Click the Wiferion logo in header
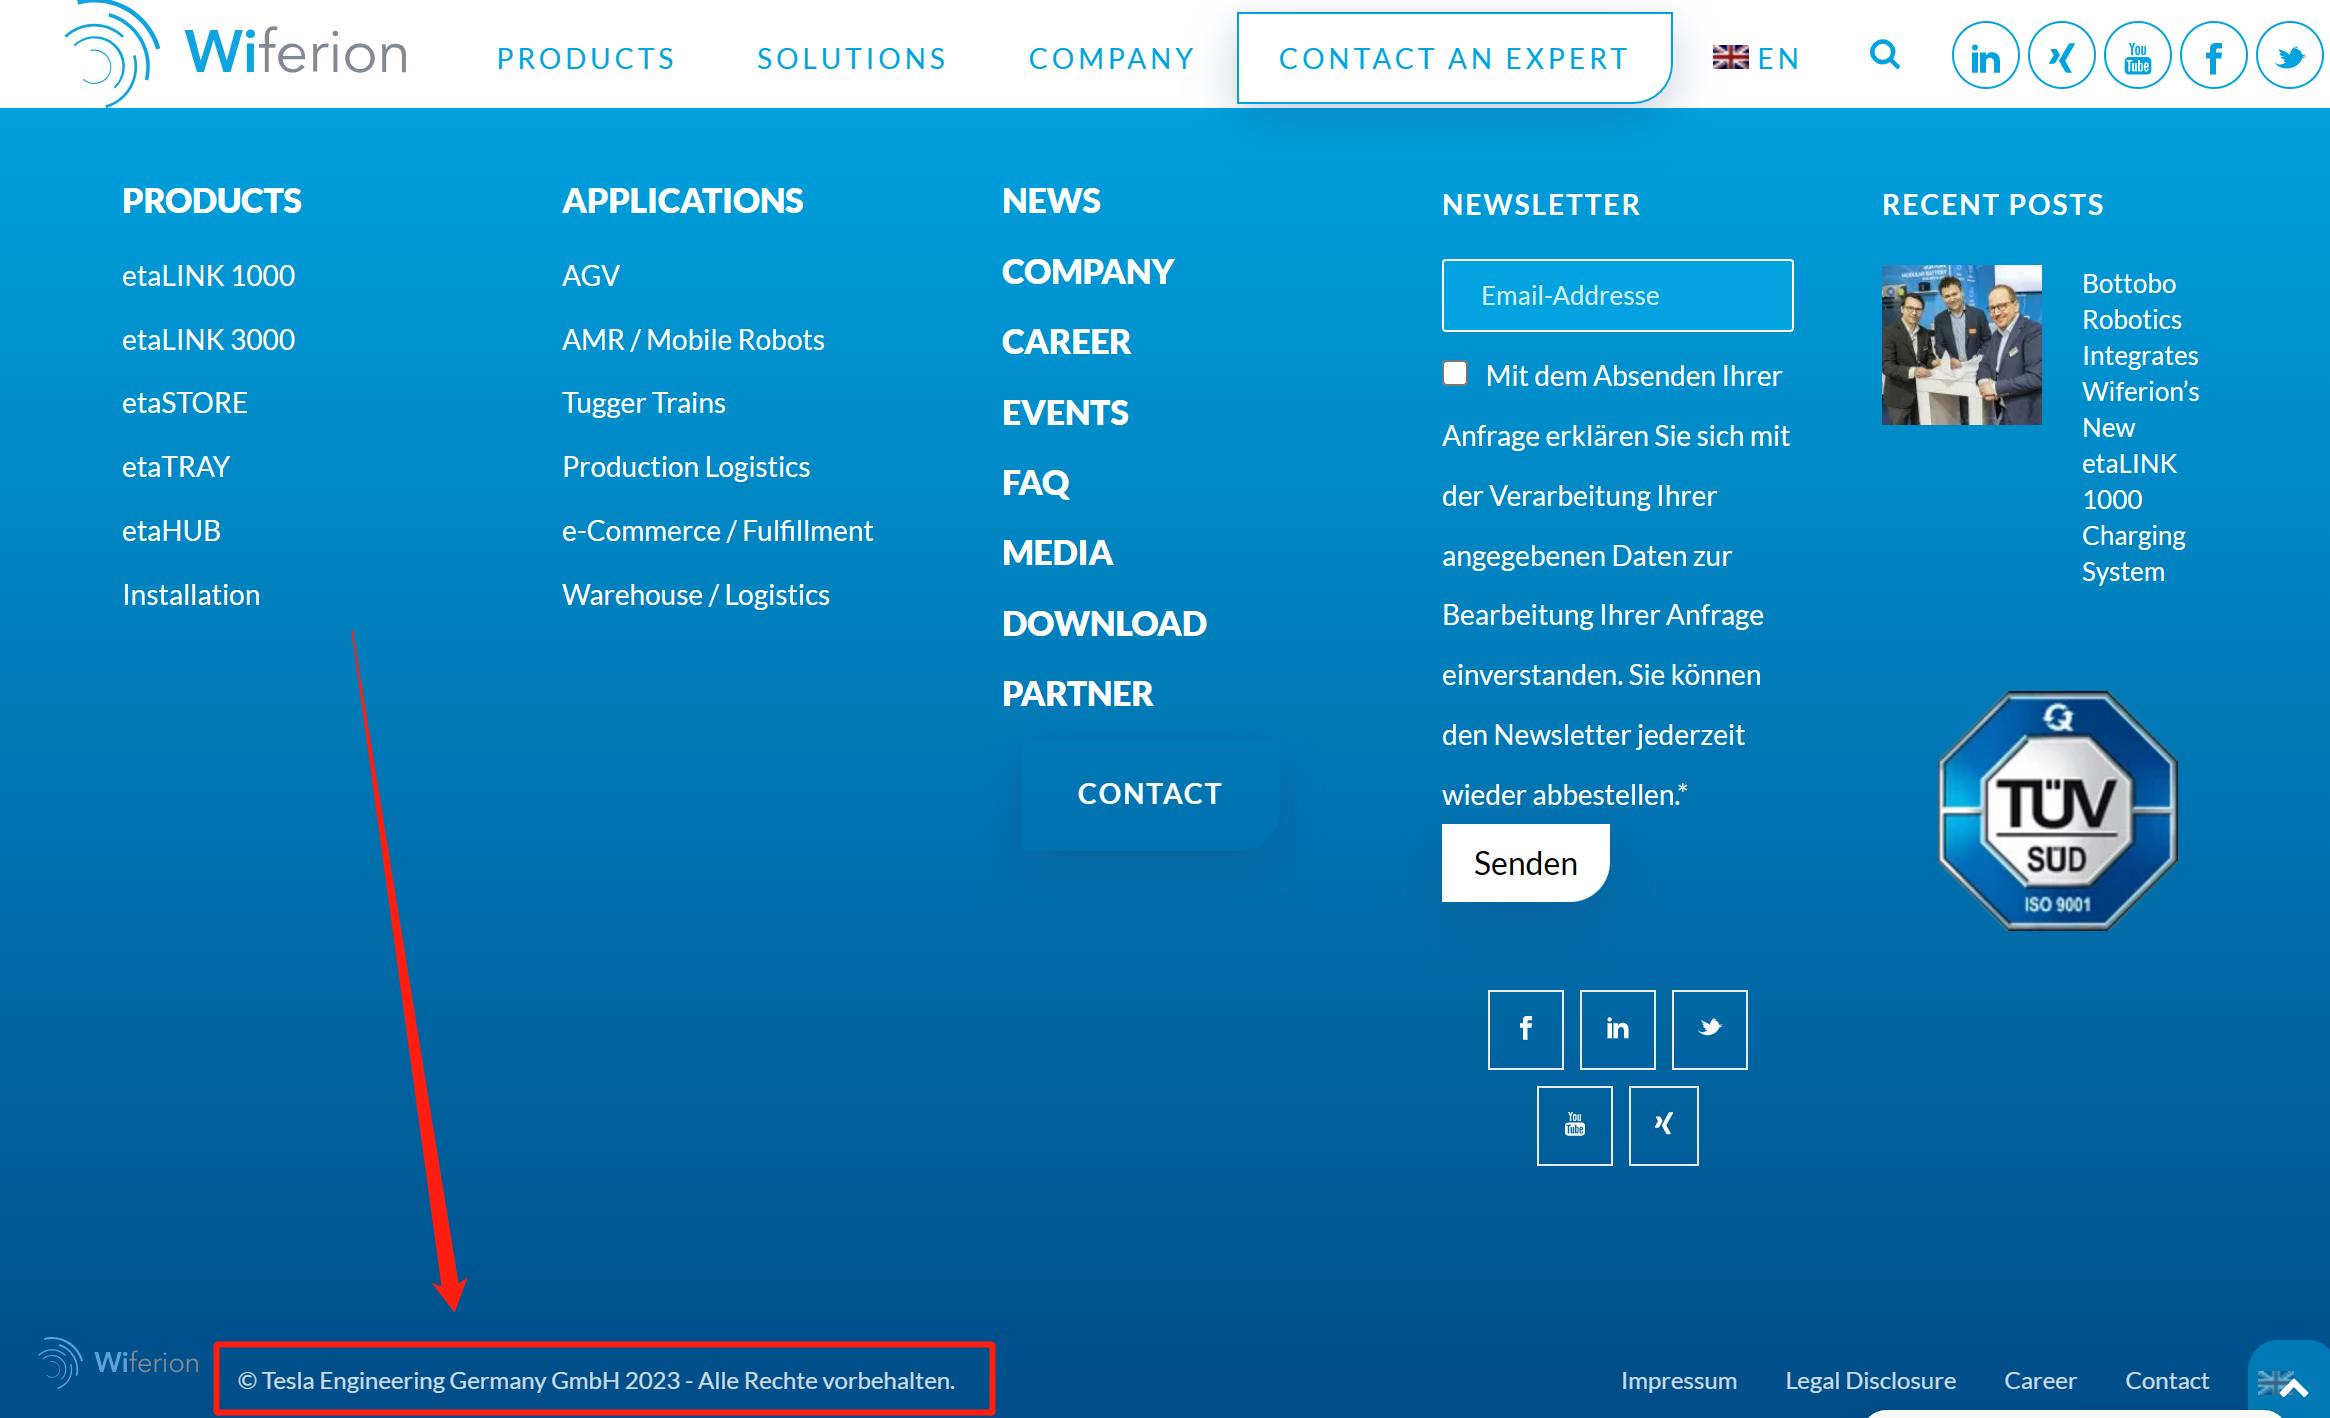Screen dimensions: 2330x1418 [x=235, y=54]
